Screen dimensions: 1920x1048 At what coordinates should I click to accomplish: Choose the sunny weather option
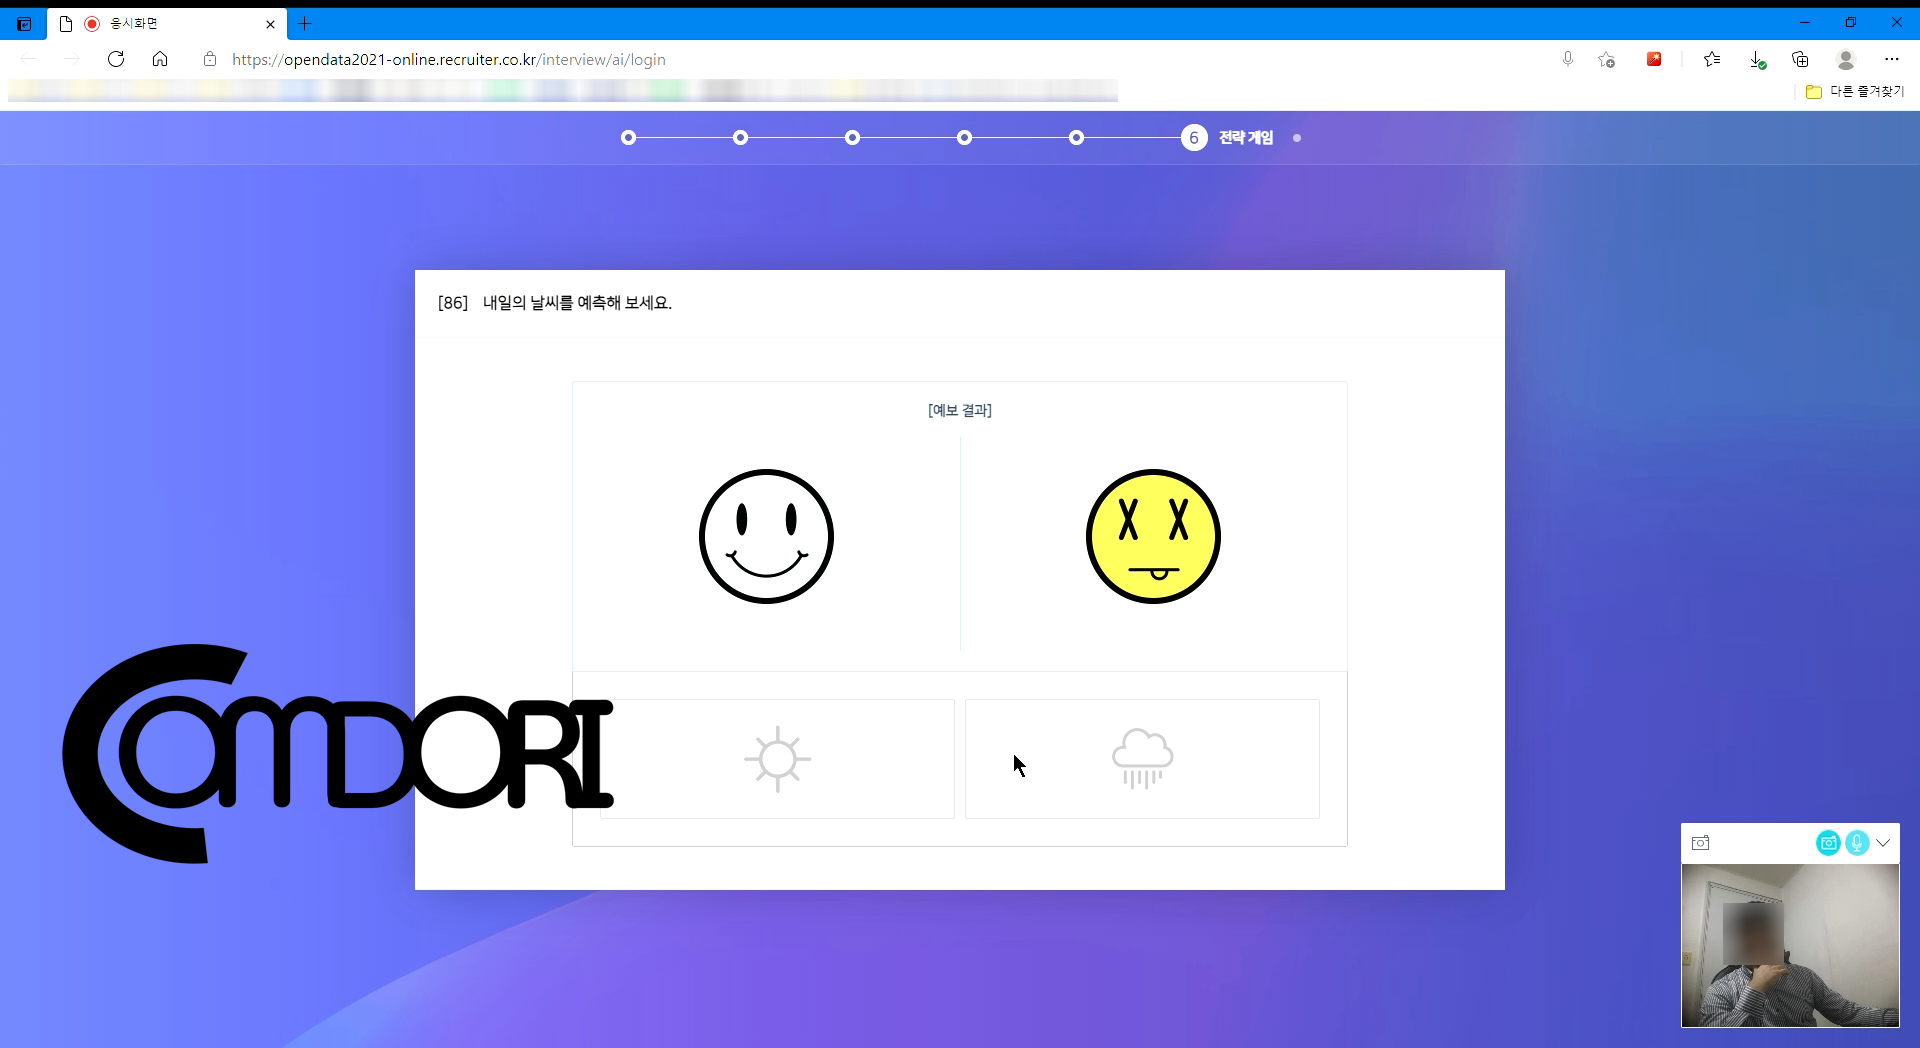click(x=777, y=759)
